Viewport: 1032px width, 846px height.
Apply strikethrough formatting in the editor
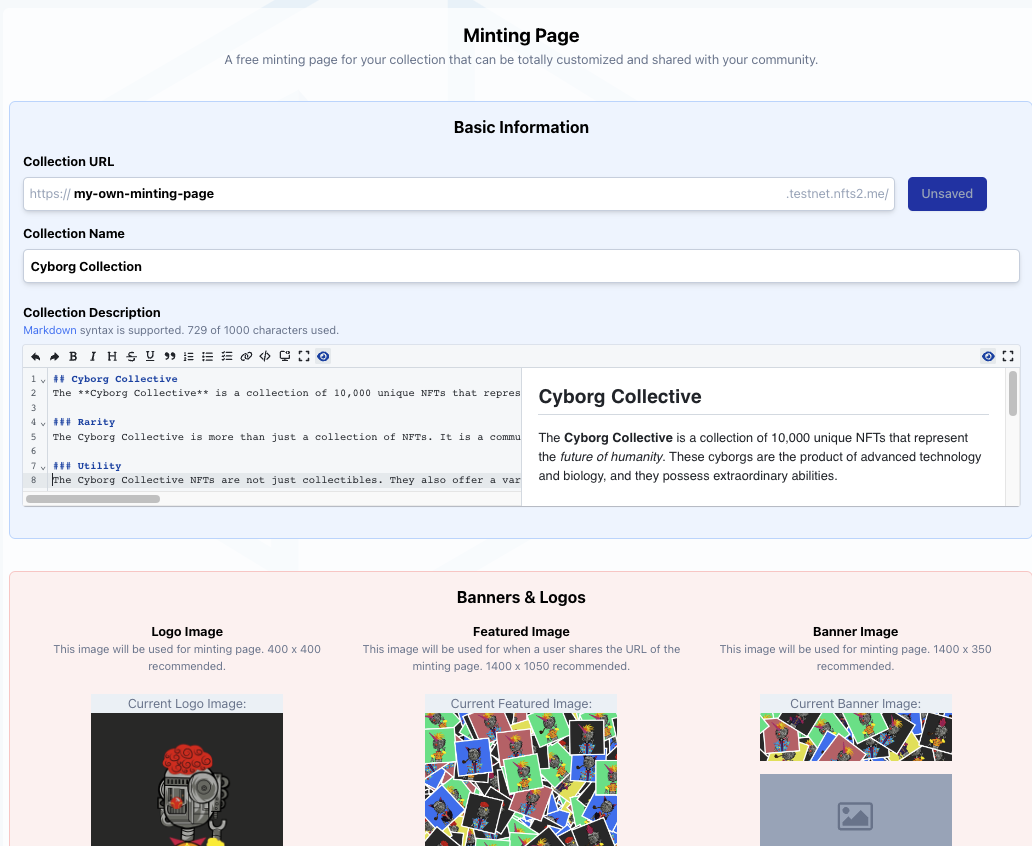coord(131,356)
